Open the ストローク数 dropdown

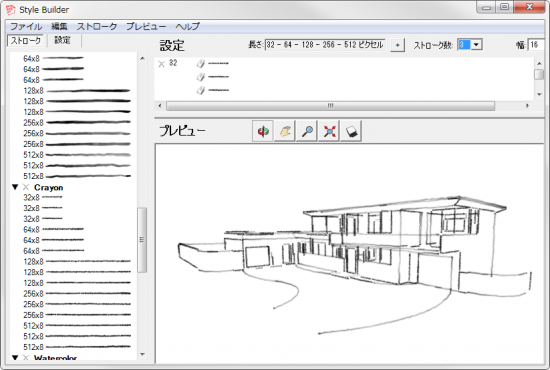click(x=476, y=45)
